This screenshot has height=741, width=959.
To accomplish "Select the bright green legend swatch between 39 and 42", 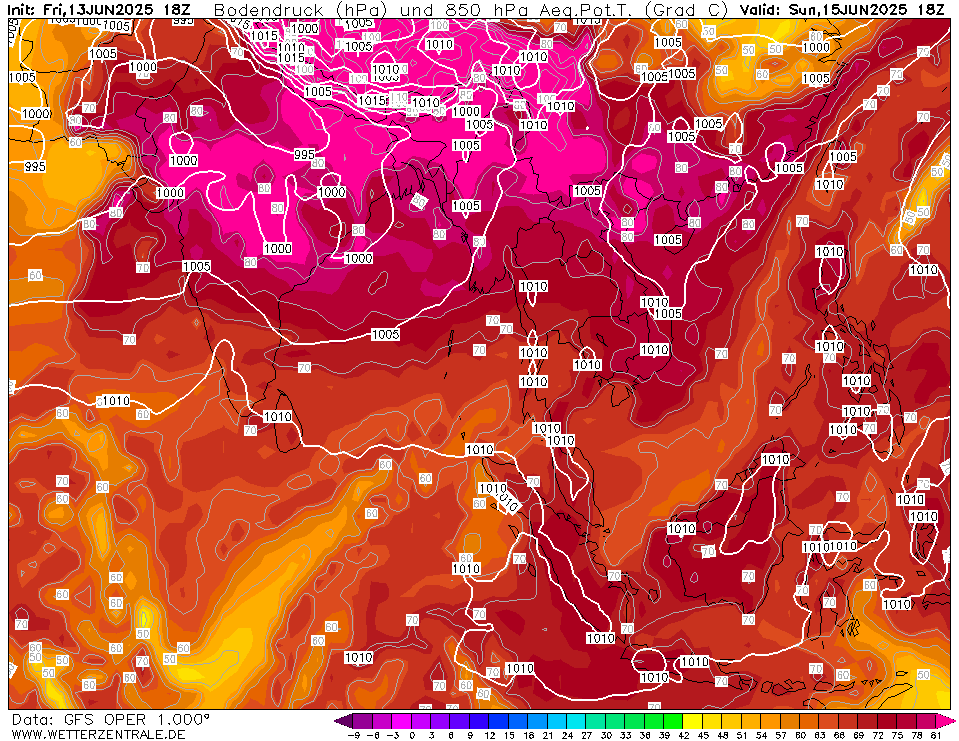I will [x=673, y=720].
